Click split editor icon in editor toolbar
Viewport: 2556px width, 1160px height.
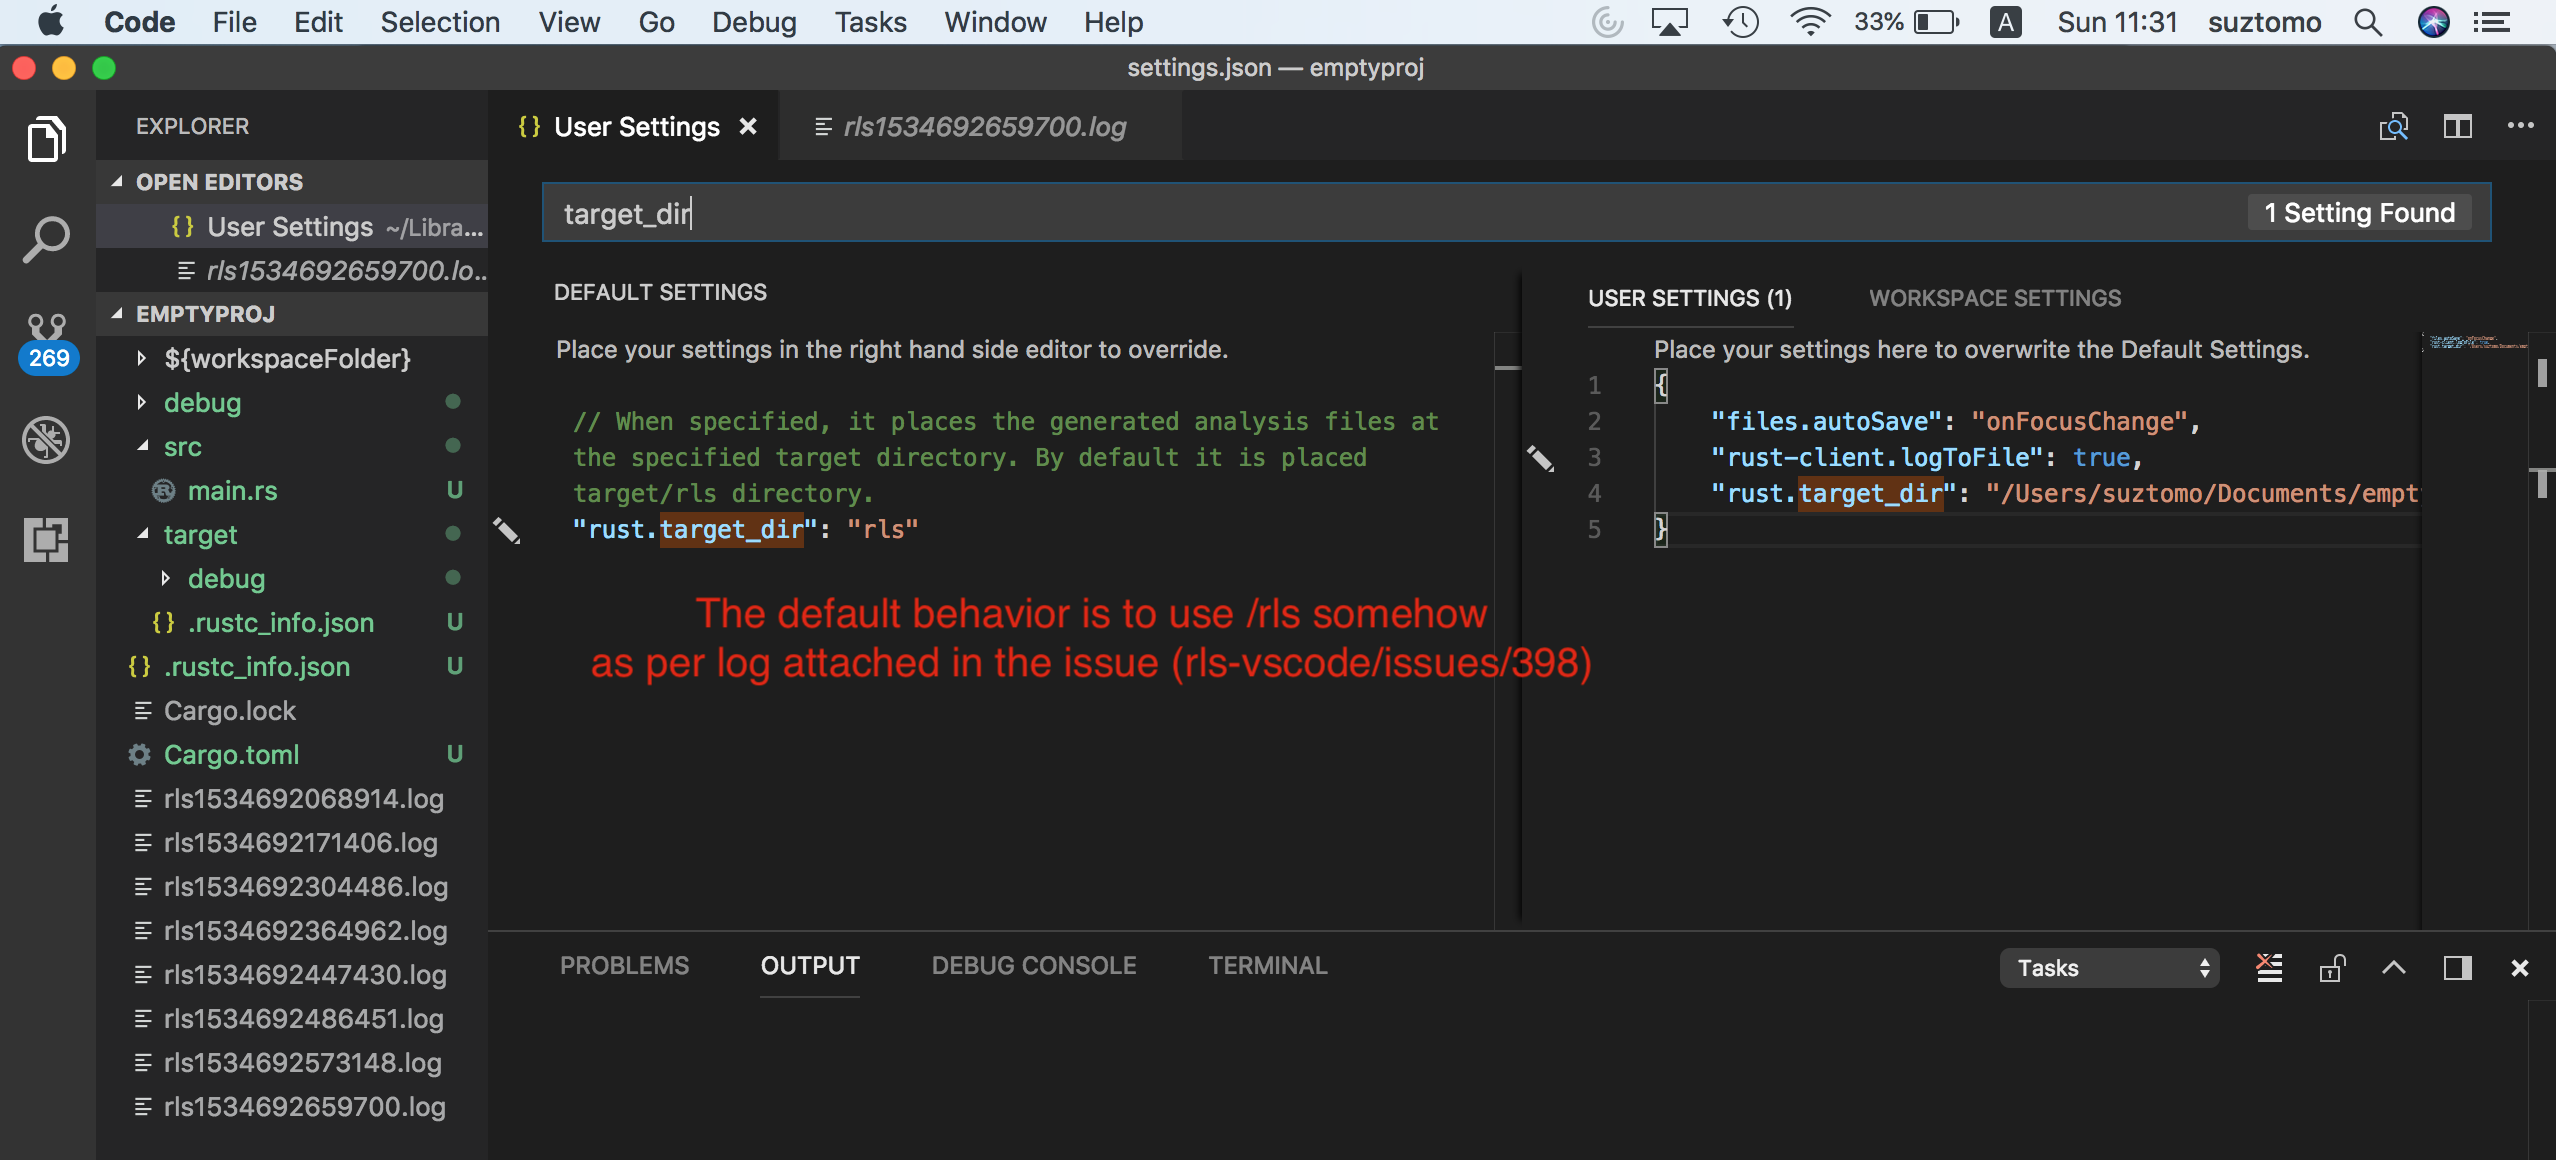click(x=2457, y=127)
